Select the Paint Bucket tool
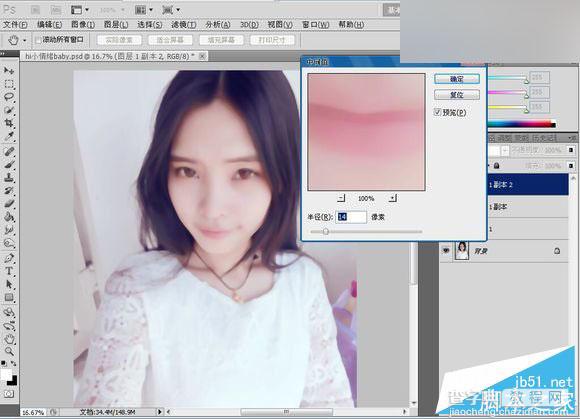580x419 pixels. point(9,217)
